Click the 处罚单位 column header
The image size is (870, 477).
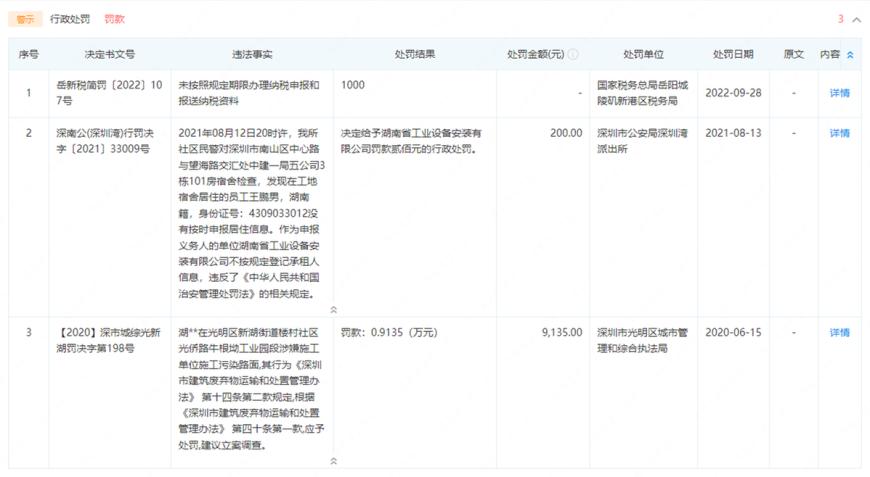pyautogui.click(x=643, y=54)
